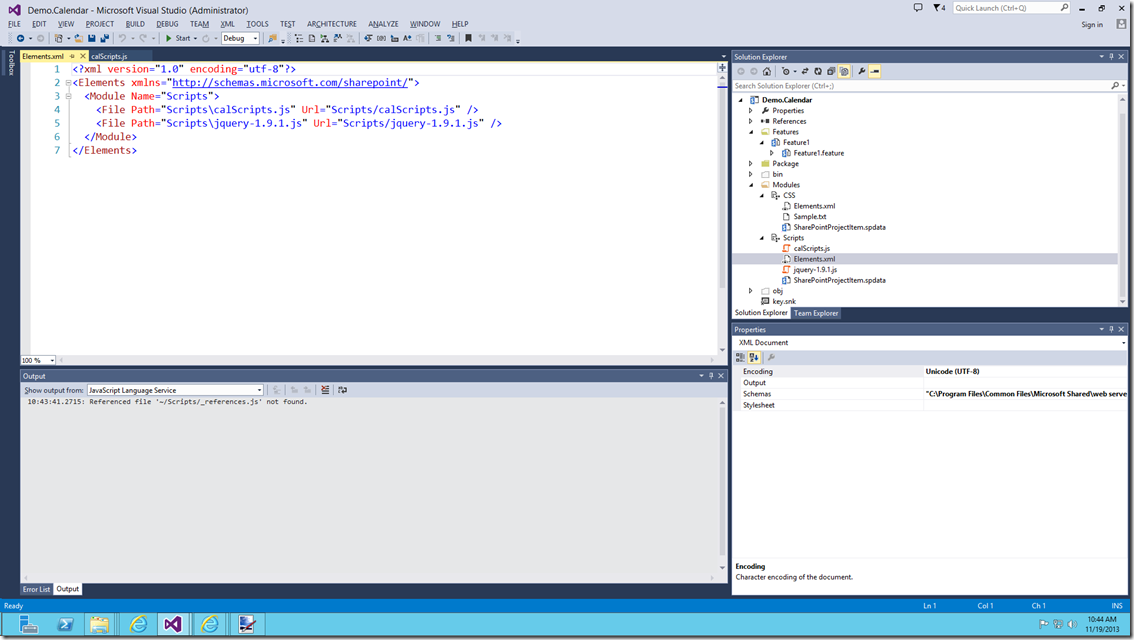
Task: Save the current file with Save icon
Action: coord(92,38)
